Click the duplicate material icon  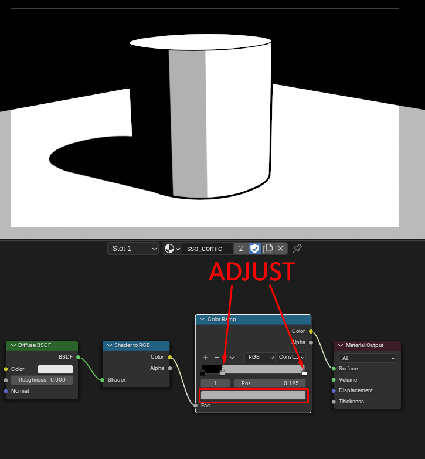click(268, 248)
